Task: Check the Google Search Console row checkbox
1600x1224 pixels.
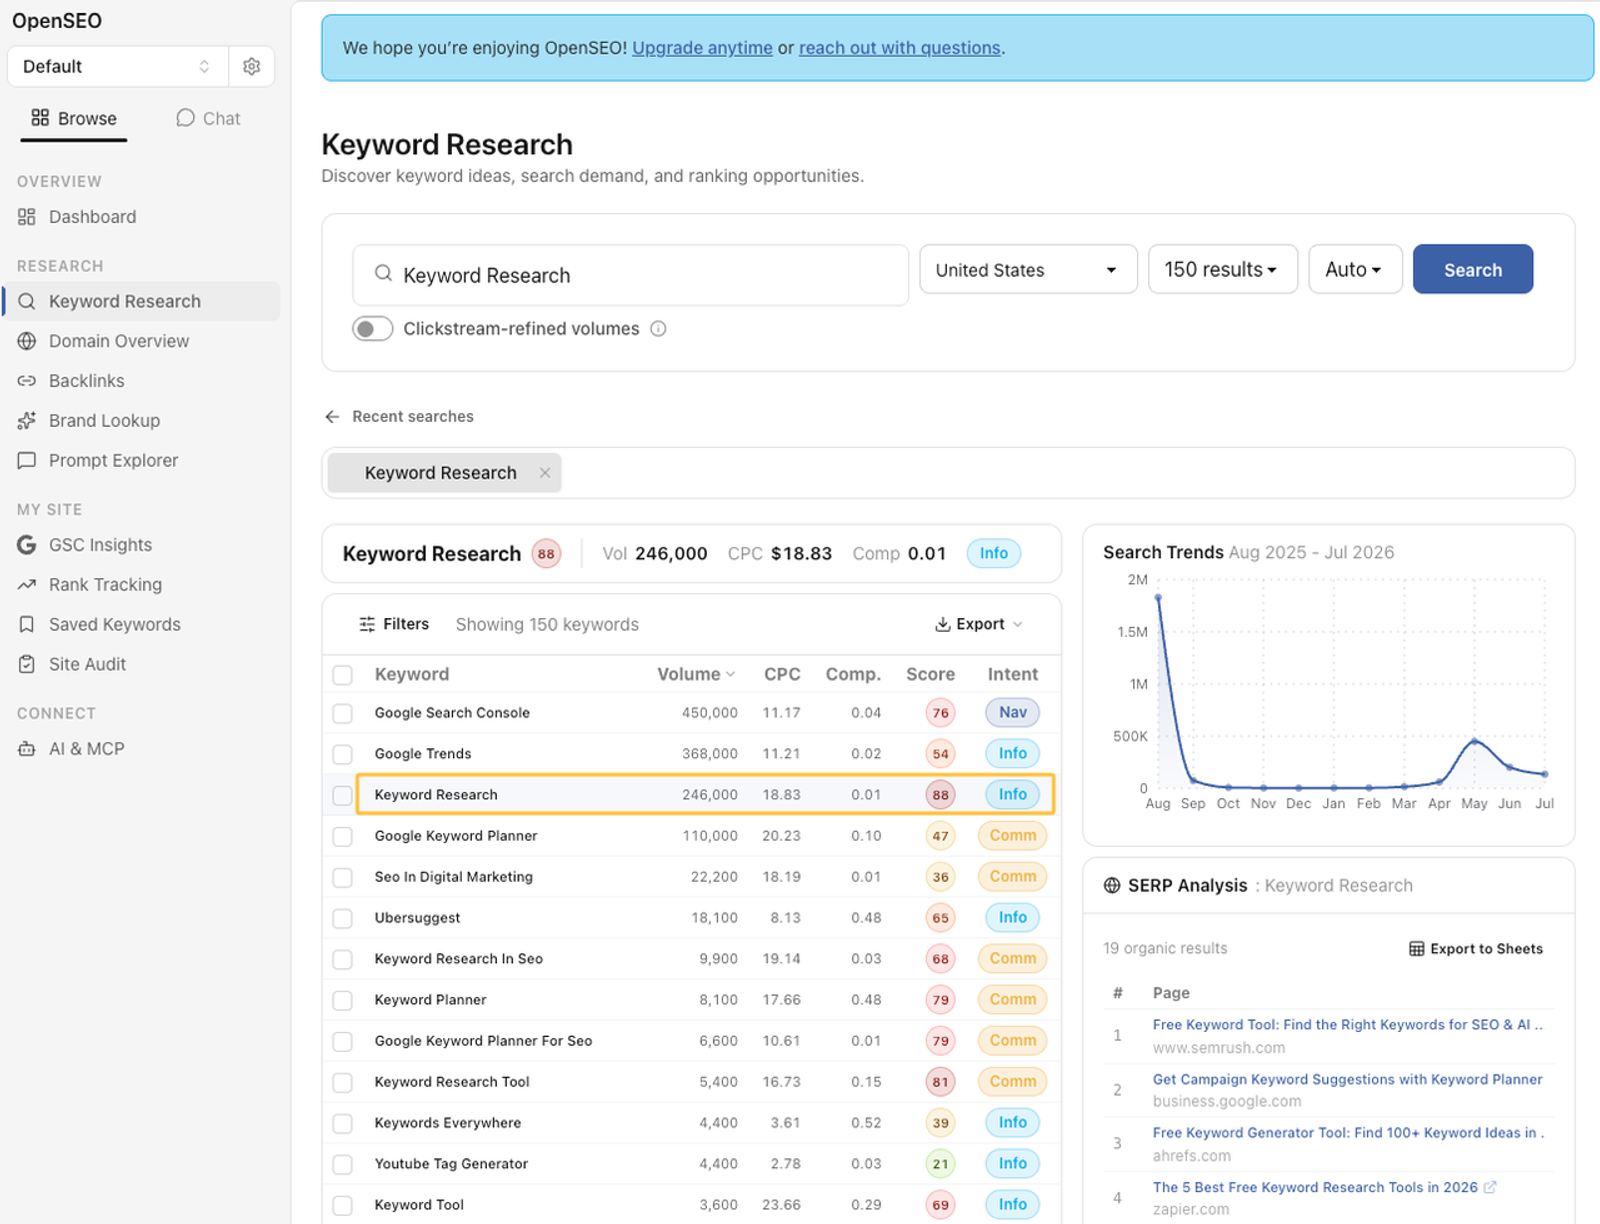Action: (343, 713)
